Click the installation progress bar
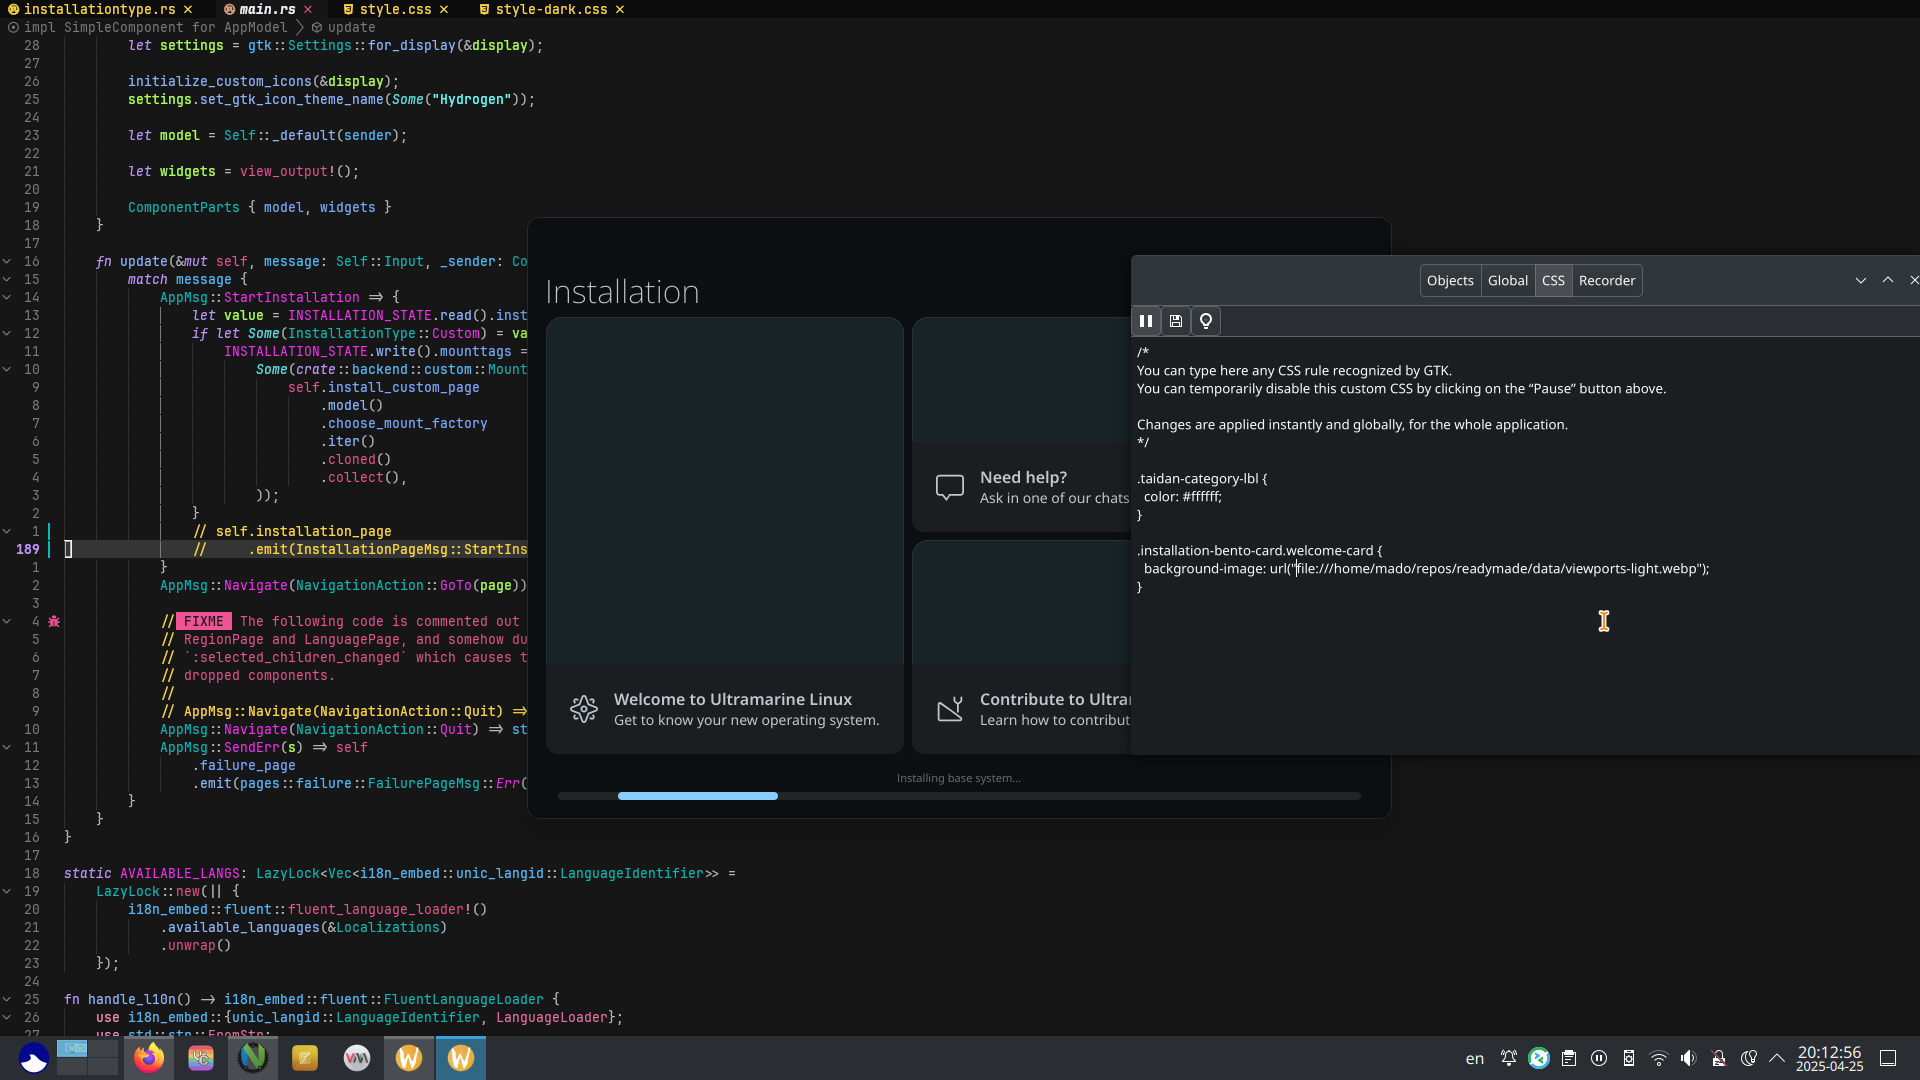 tap(958, 796)
